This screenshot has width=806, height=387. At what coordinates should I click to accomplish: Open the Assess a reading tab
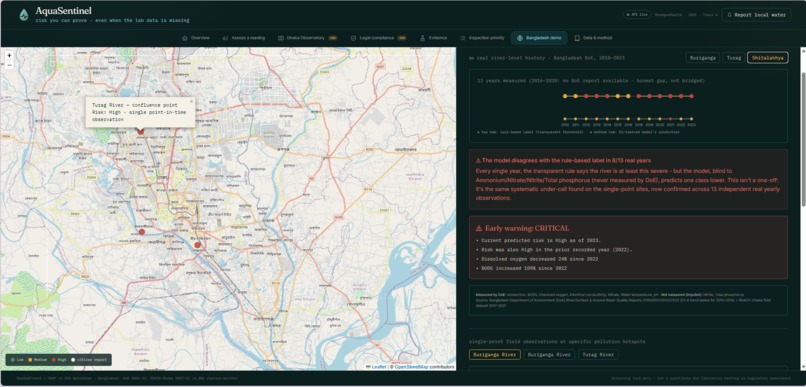244,38
